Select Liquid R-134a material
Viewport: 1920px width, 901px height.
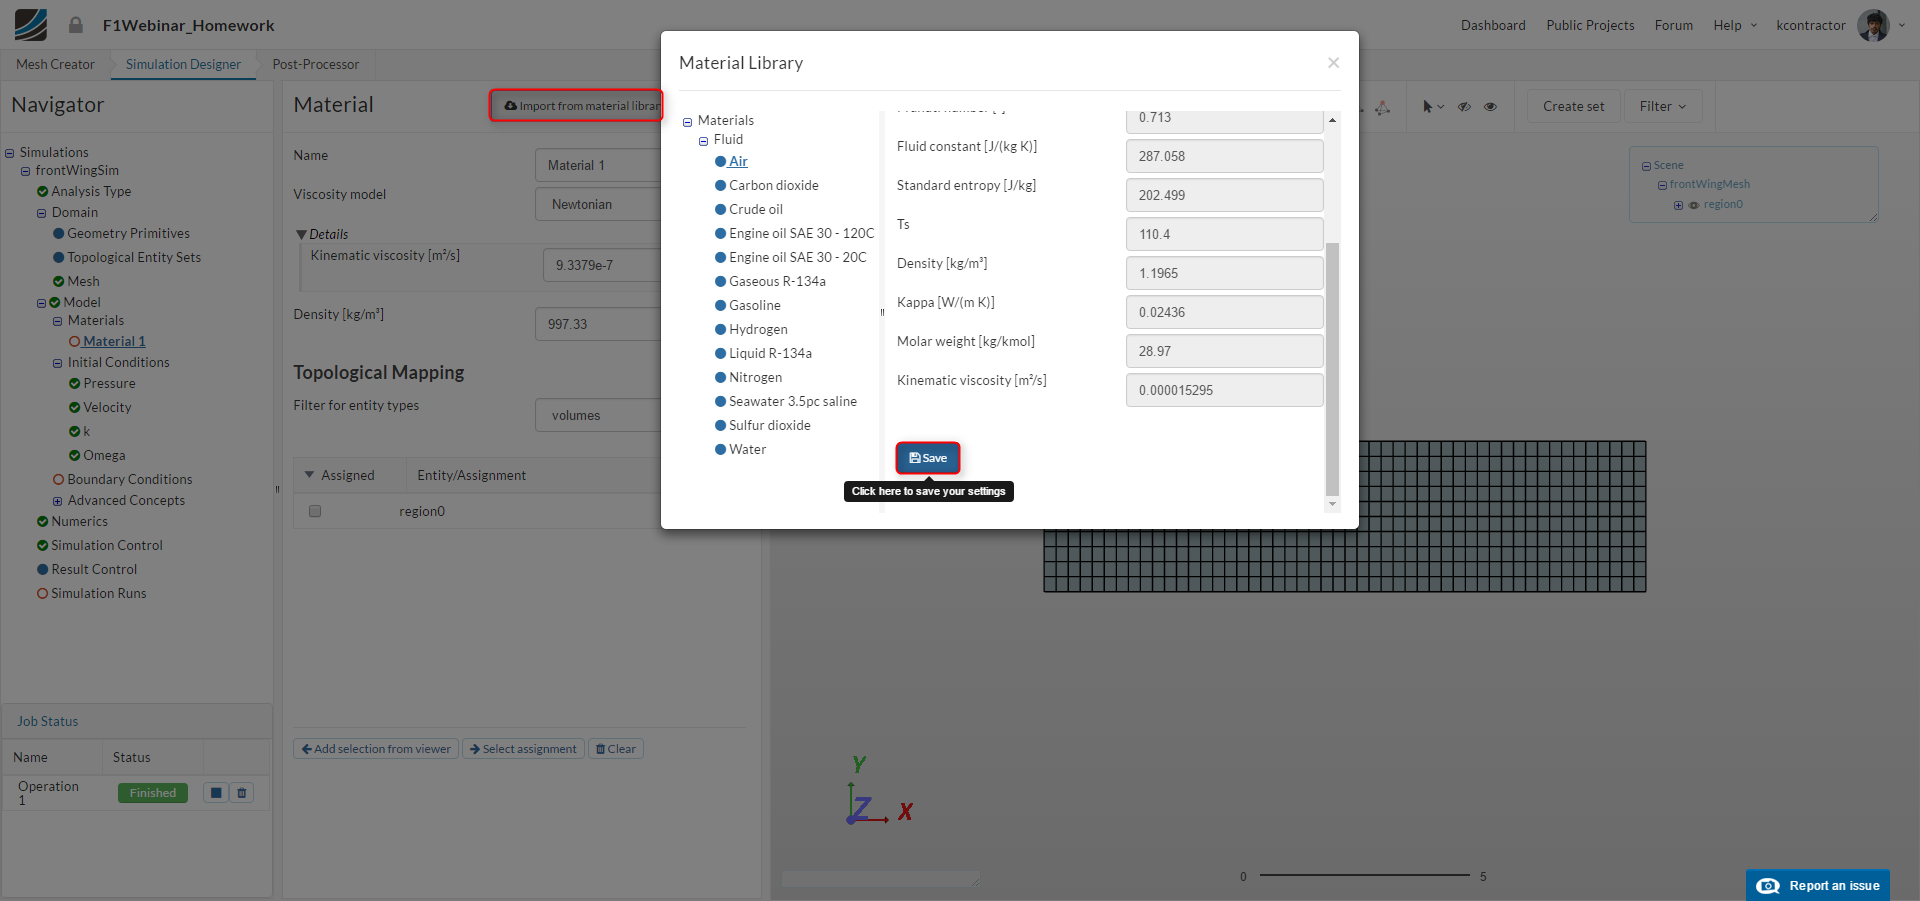[x=770, y=353]
